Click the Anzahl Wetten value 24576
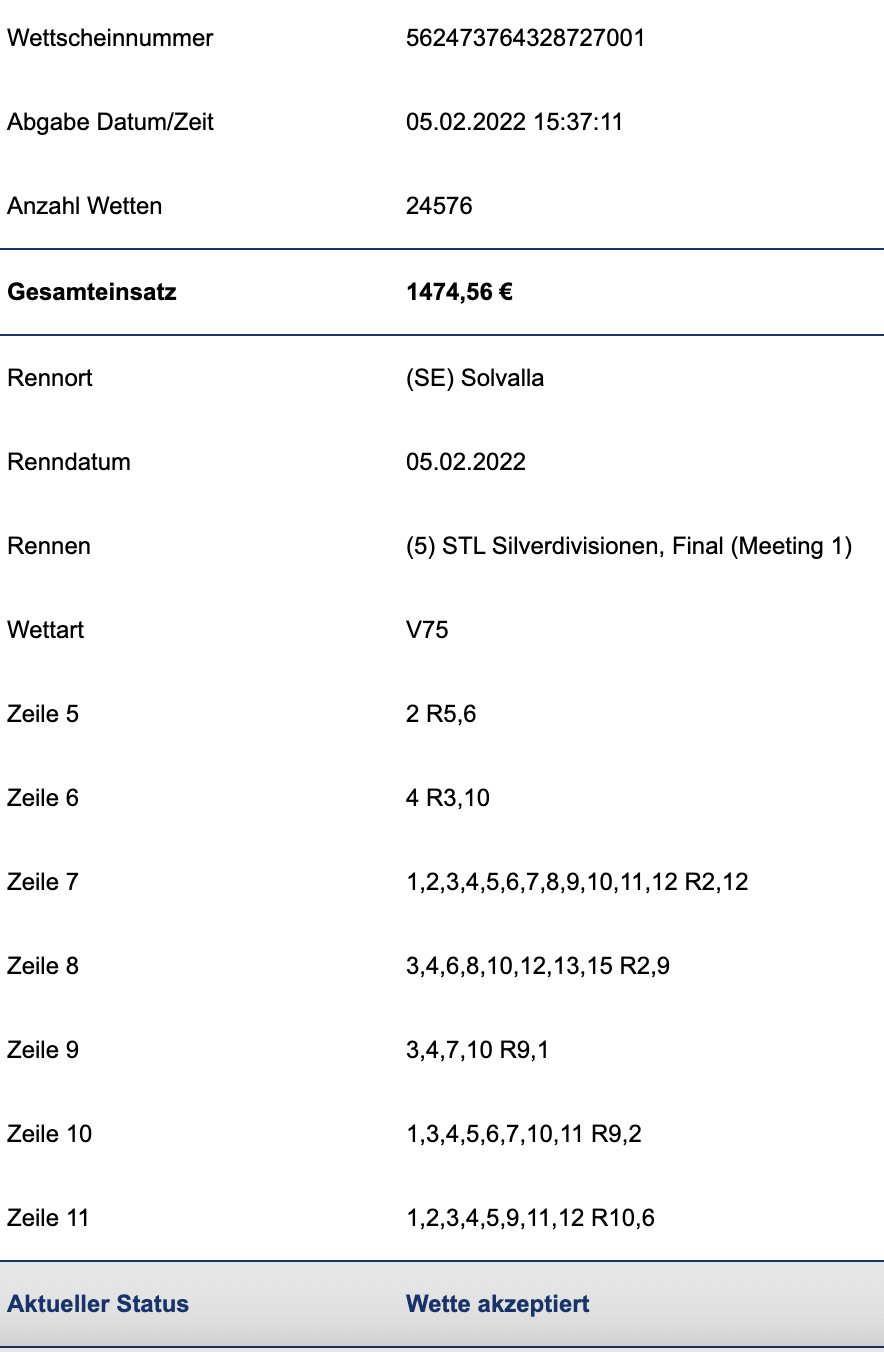The height and width of the screenshot is (1352, 884). pos(439,206)
